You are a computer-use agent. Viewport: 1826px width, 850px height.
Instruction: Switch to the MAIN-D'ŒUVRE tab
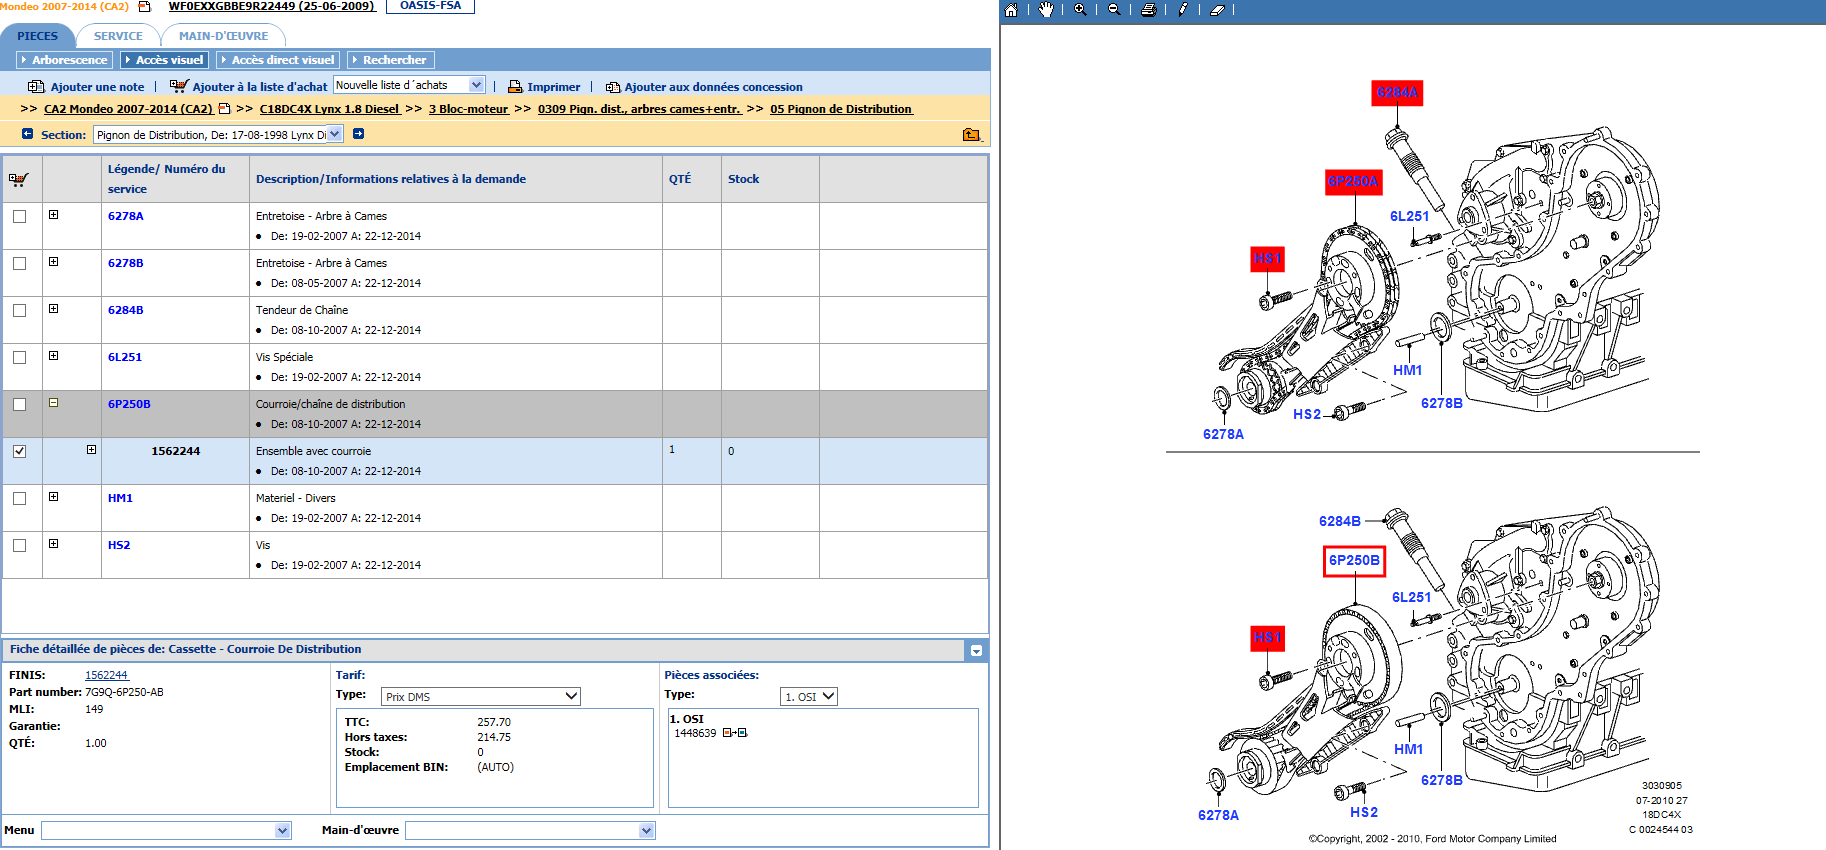click(224, 36)
